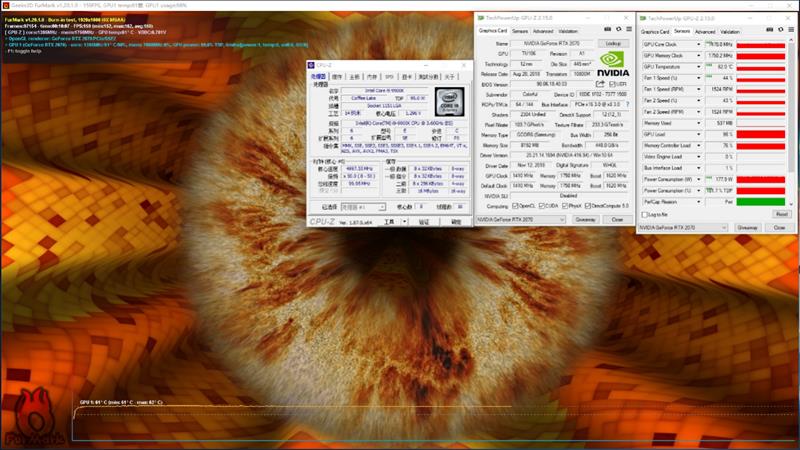
Task: Toggle the OpenCL checkbox
Action: pos(515,206)
